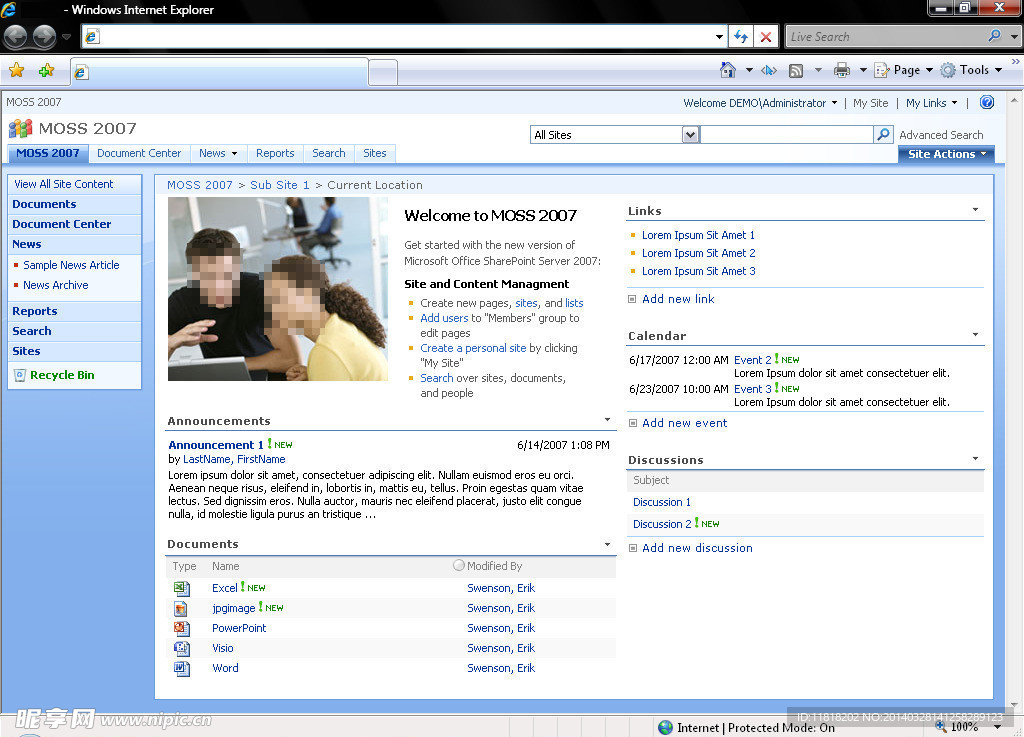Click the PowerPoint document type icon
This screenshot has width=1024, height=737.
coord(182,629)
